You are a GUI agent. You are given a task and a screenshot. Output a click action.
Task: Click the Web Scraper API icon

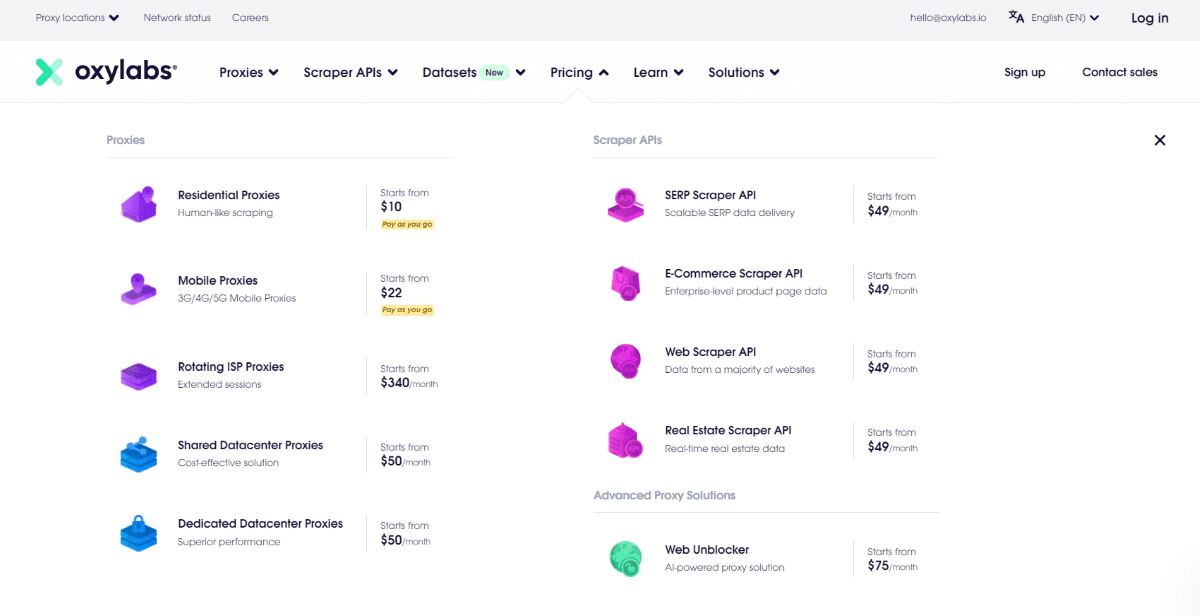pyautogui.click(x=626, y=361)
